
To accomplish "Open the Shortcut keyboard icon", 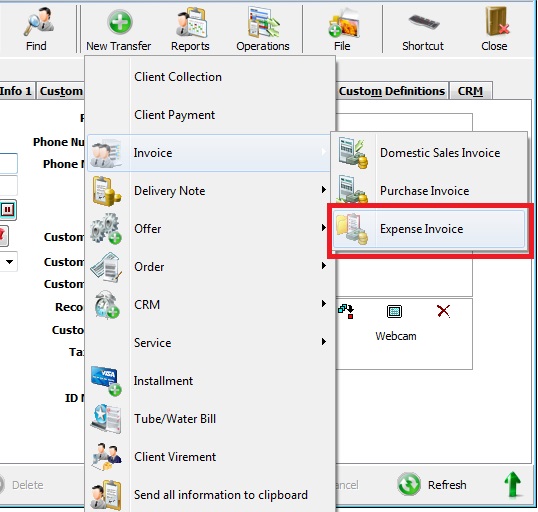I will 423,22.
